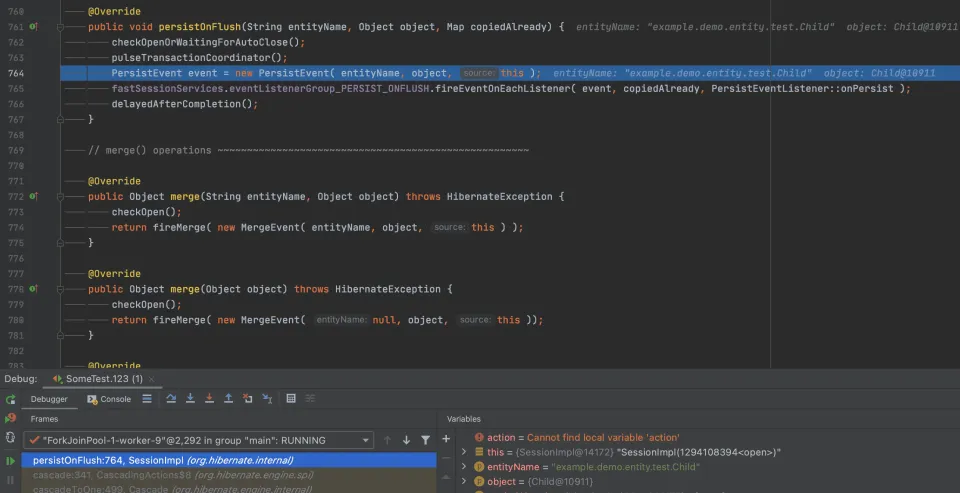Click the fireMerge call on line 774
Viewport: 960px width, 493px height.
click(179, 227)
